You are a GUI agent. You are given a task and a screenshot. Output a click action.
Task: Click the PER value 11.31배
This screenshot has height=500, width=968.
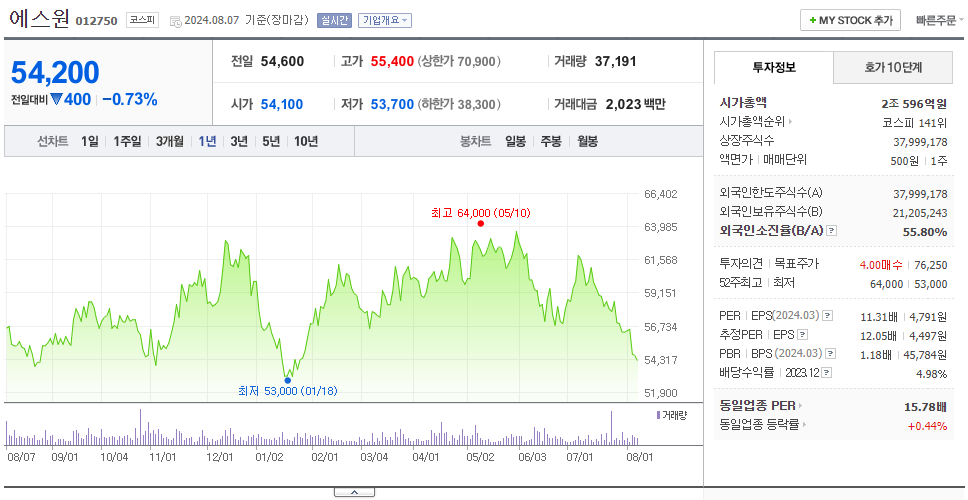coord(878,317)
